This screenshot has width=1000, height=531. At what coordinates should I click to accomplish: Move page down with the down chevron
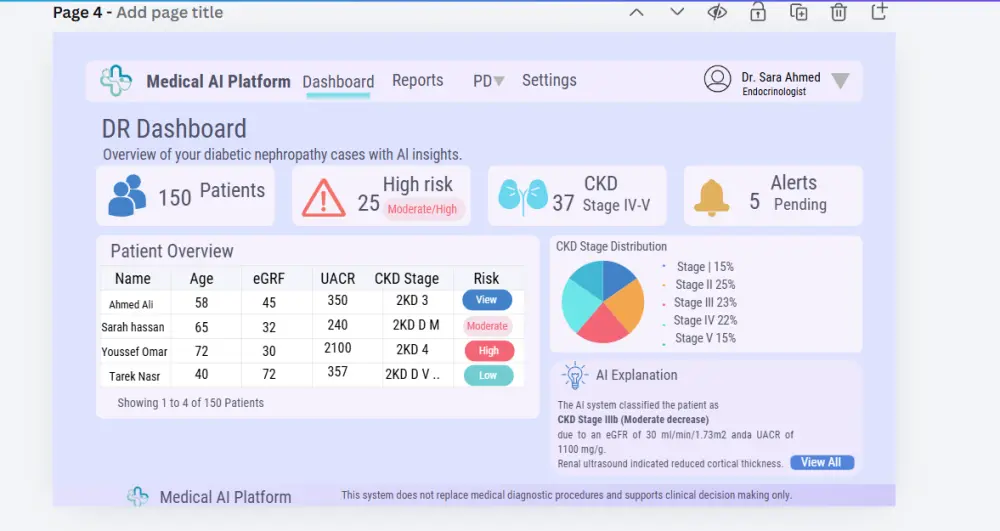click(677, 12)
